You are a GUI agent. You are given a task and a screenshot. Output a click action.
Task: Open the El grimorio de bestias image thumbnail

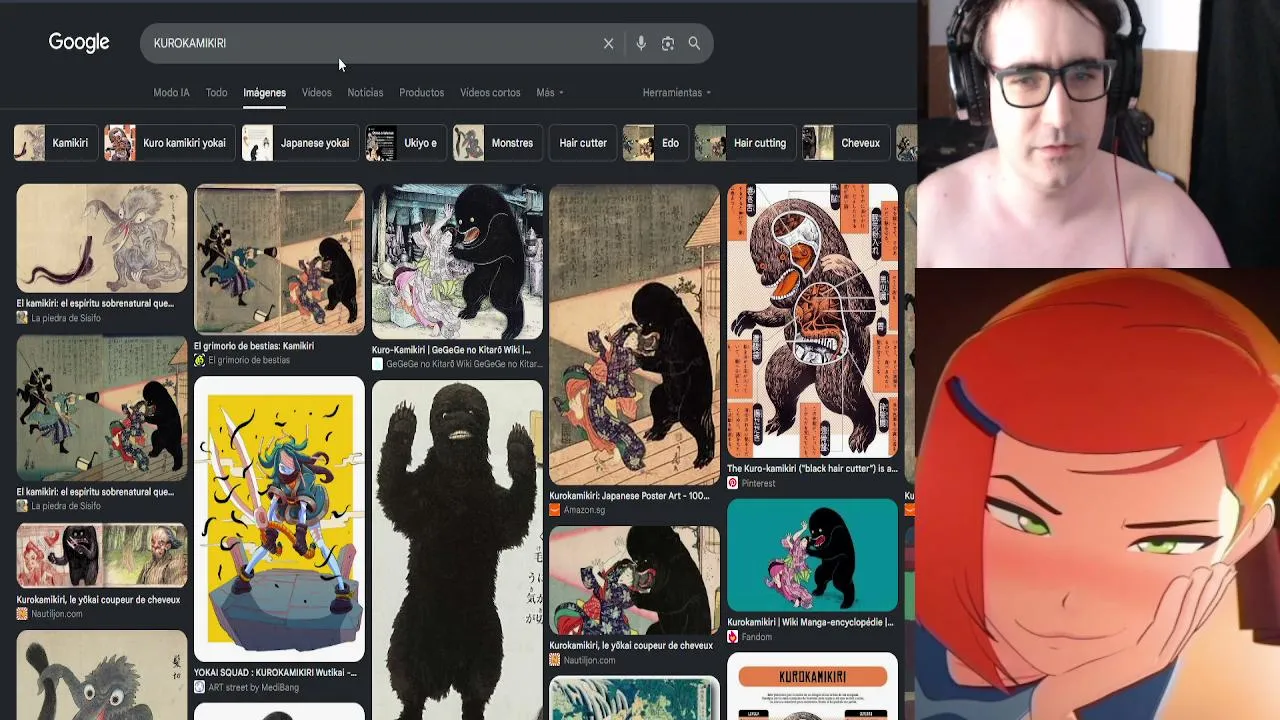point(279,259)
